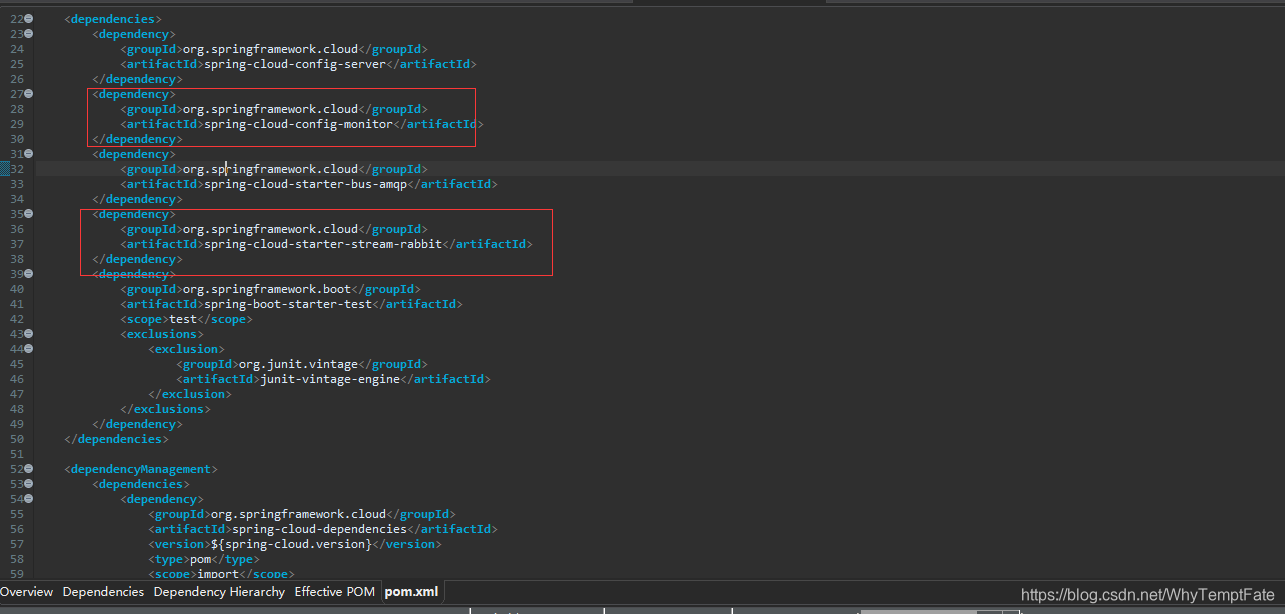Open the Dependencies tab
Image resolution: width=1285 pixels, height=614 pixels.
click(103, 592)
